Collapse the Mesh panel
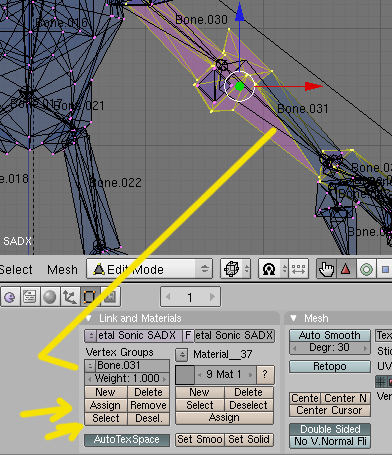Viewport: 392px width, 455px height. (293, 318)
